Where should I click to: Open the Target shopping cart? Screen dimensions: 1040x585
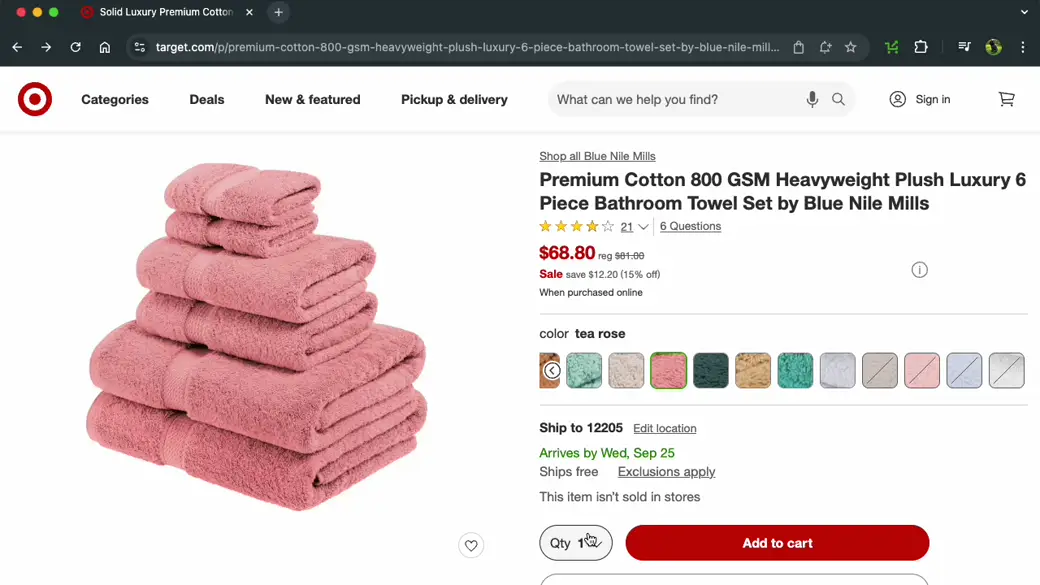coord(1006,99)
